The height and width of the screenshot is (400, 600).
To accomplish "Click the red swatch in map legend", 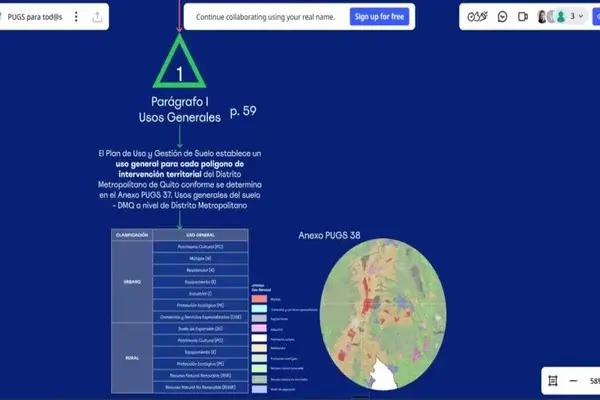I will (x=258, y=298).
